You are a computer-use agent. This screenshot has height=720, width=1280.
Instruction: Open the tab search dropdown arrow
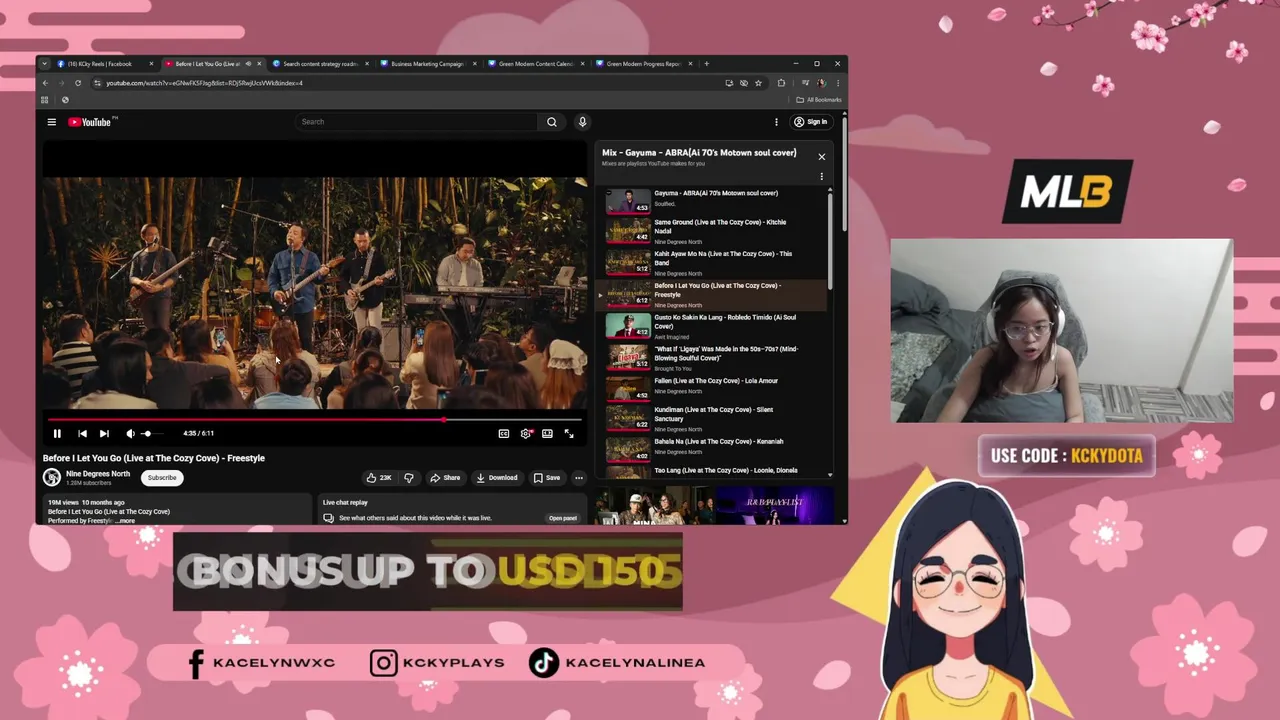click(x=44, y=64)
